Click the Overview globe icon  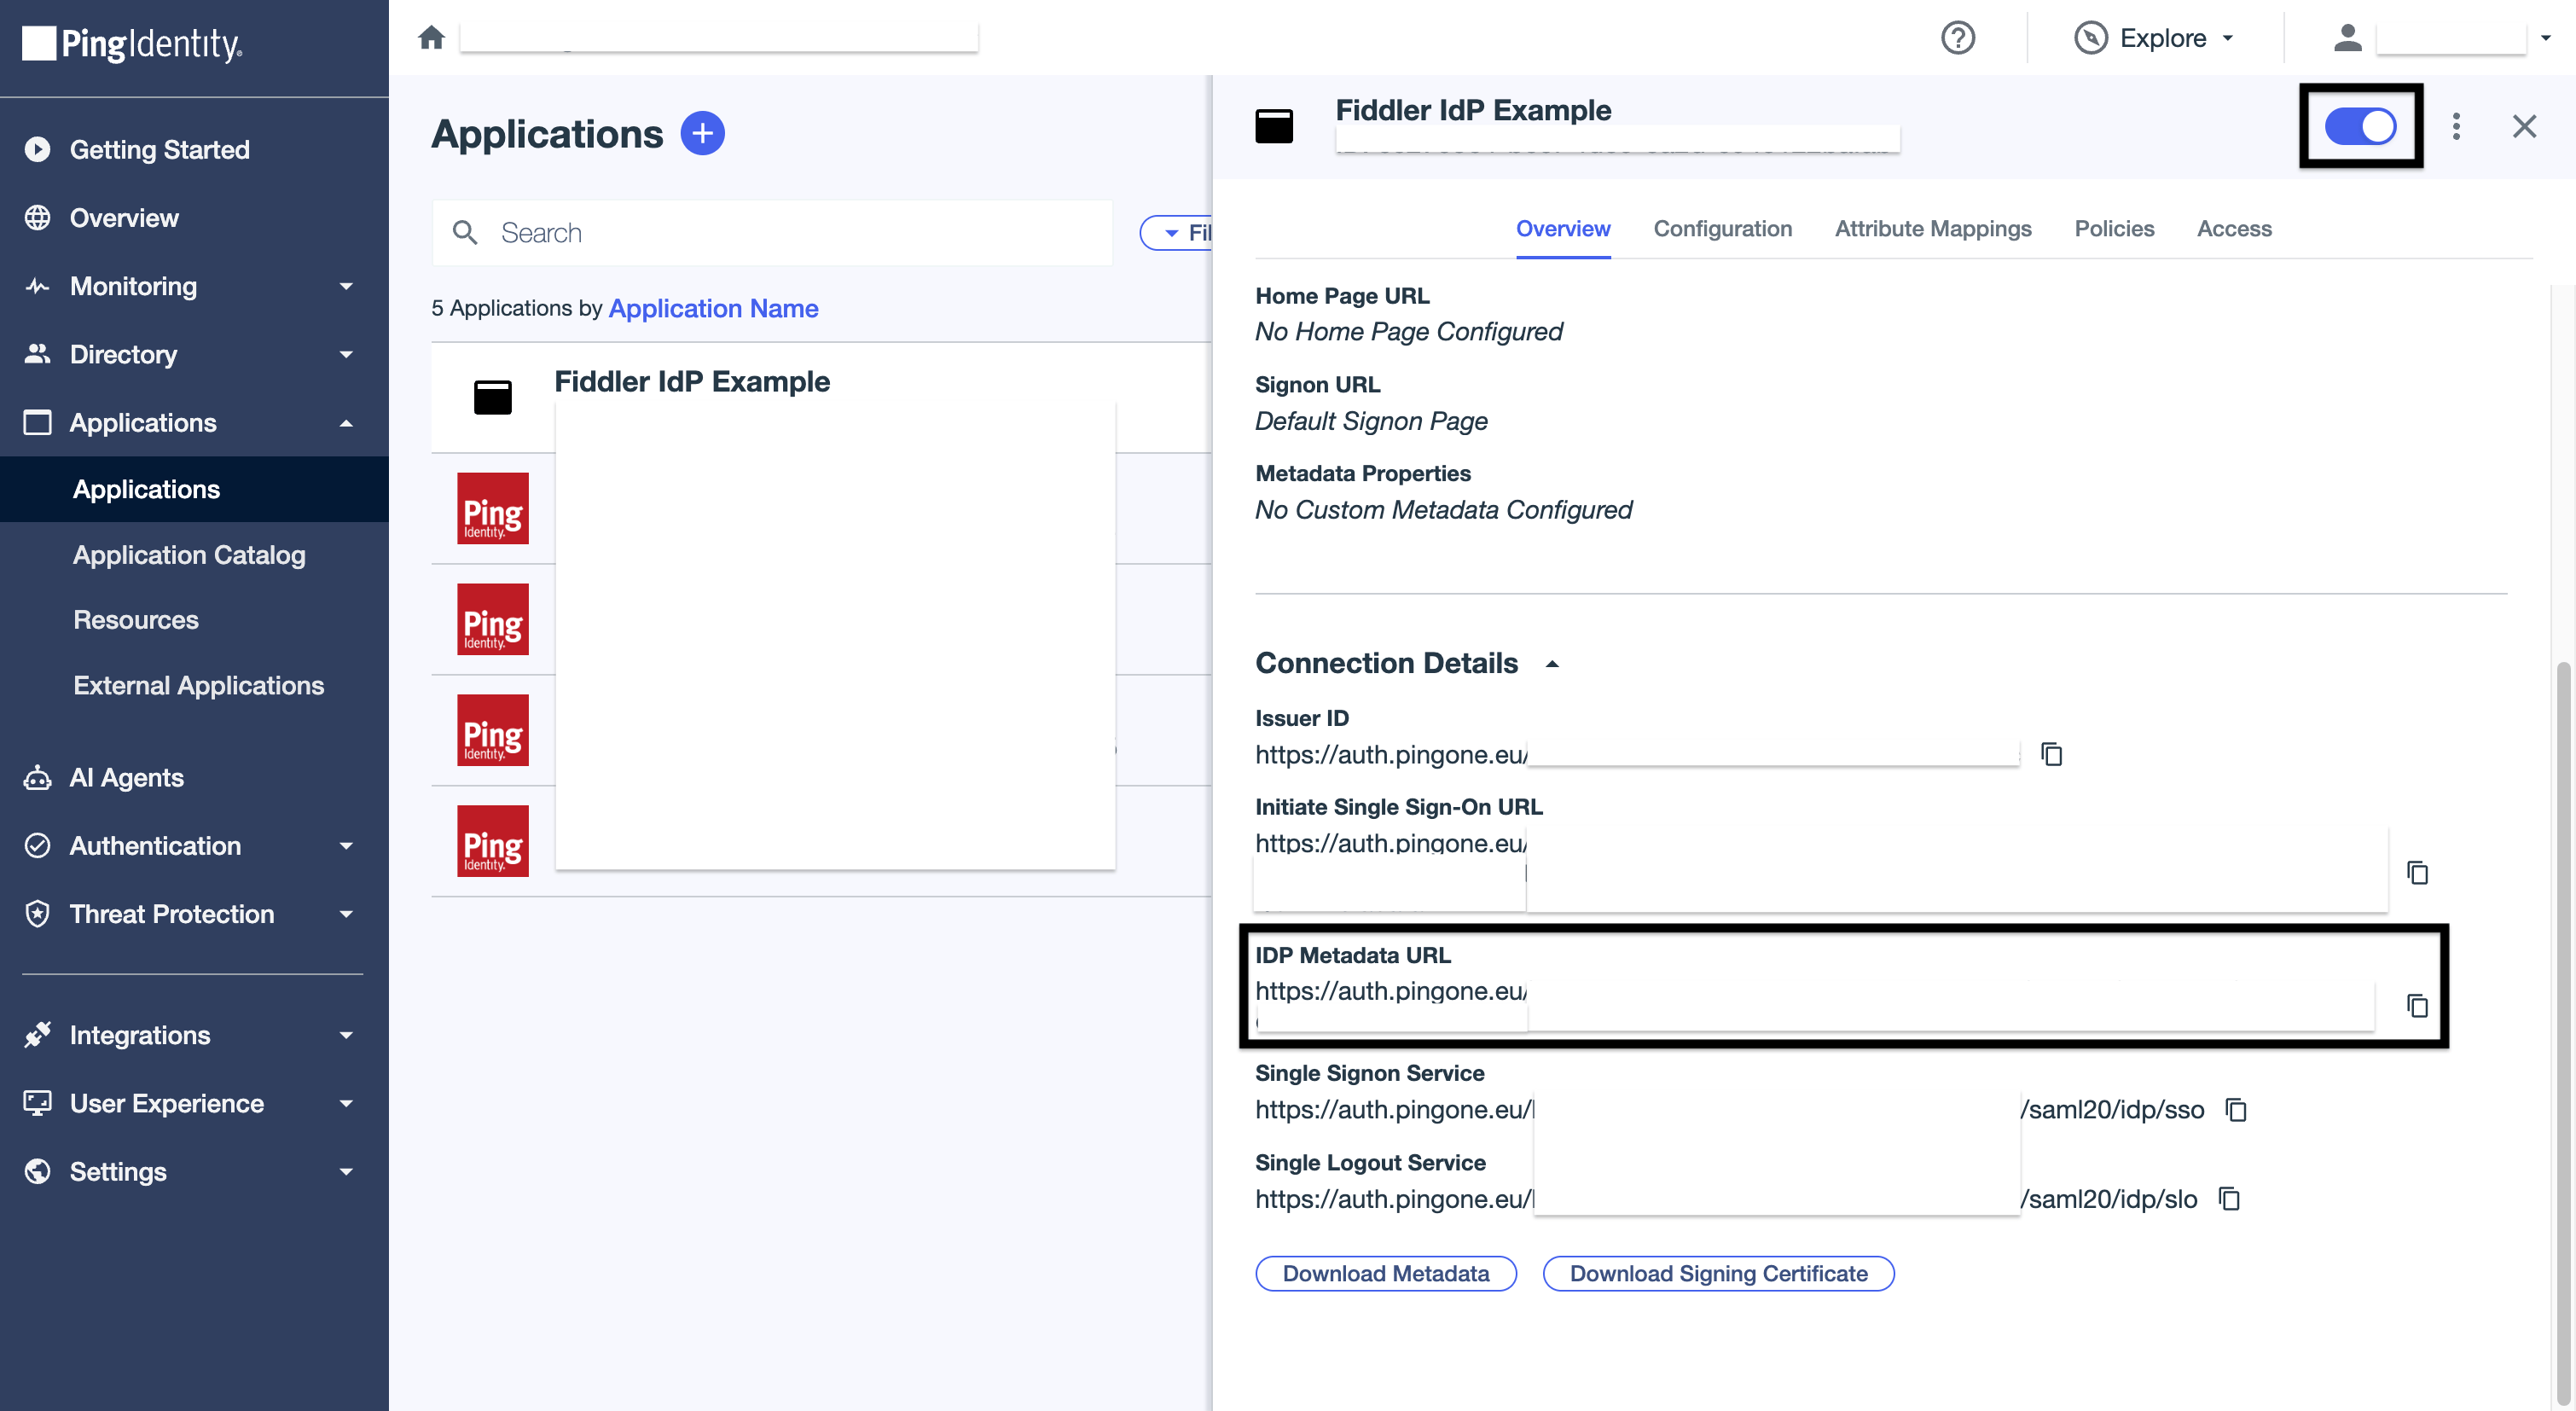coord(37,218)
